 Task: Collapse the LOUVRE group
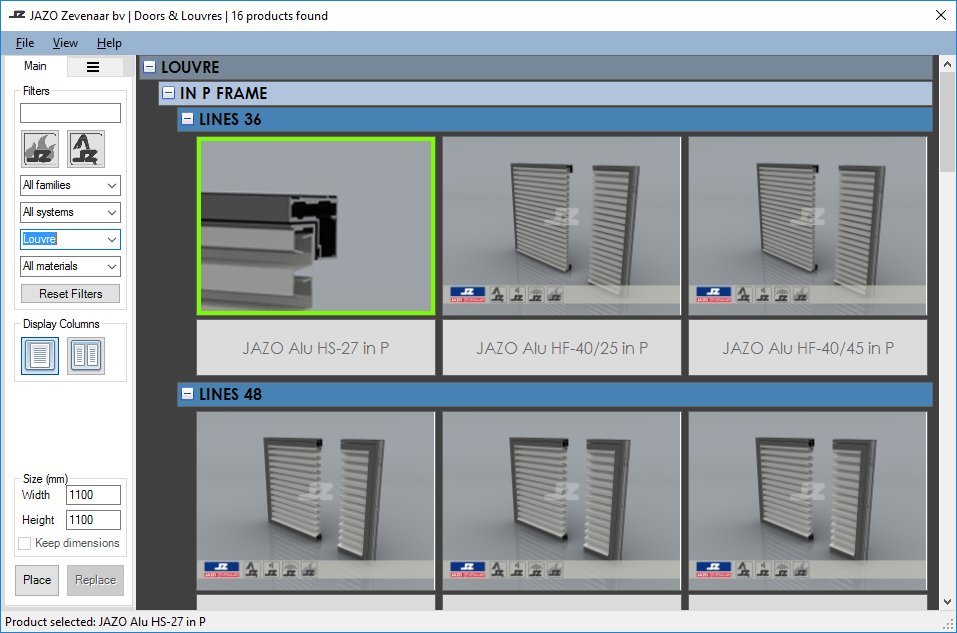150,67
